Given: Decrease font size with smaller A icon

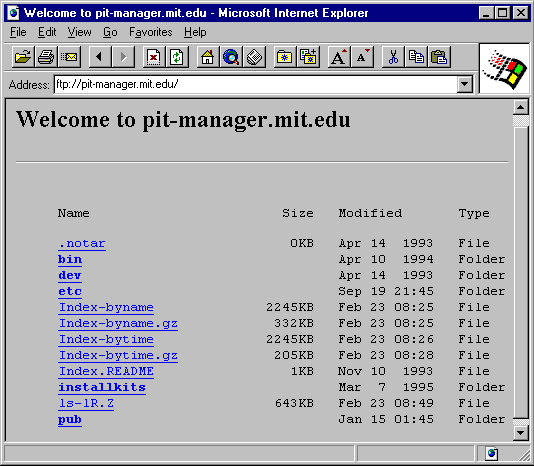Looking at the screenshot, I should click(x=362, y=57).
